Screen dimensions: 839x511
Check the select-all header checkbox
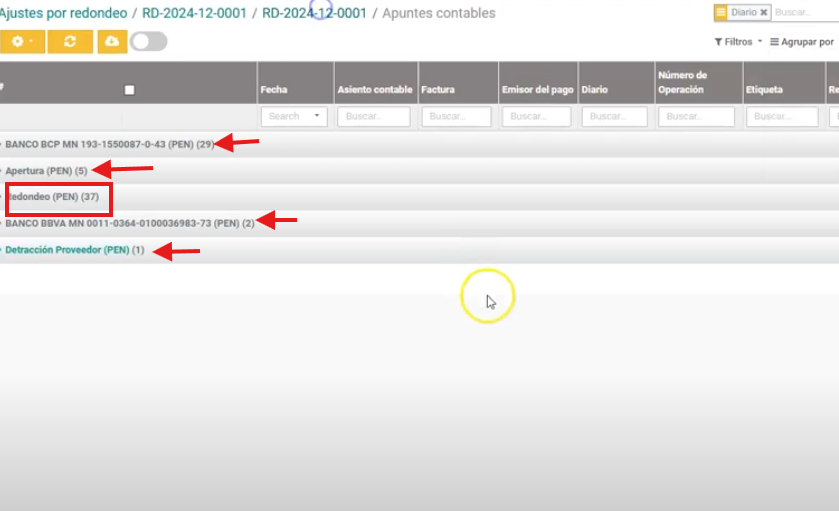pos(129,90)
